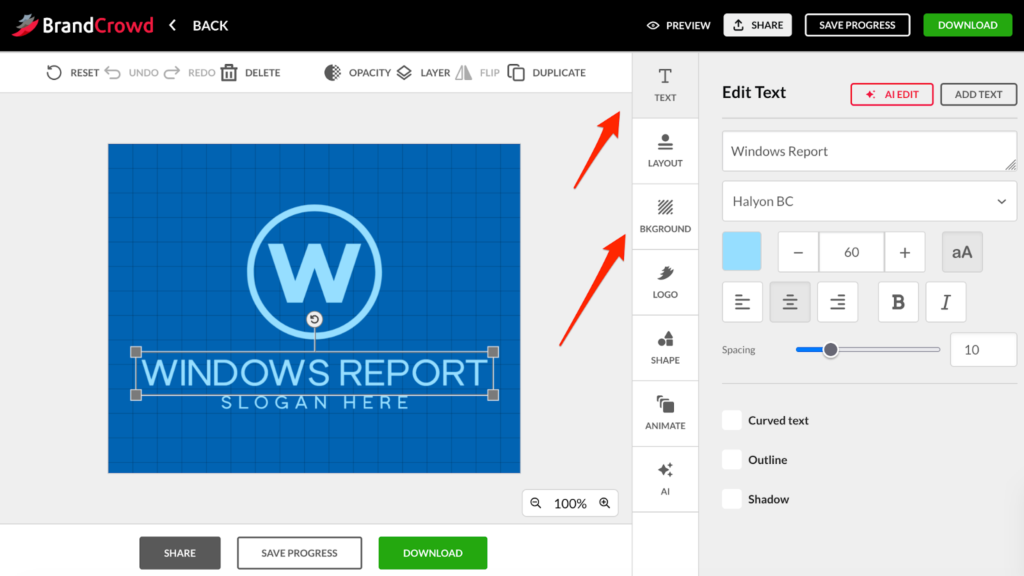Viewport: 1024px width, 576px height.
Task: Align text to the right
Action: [x=837, y=302]
